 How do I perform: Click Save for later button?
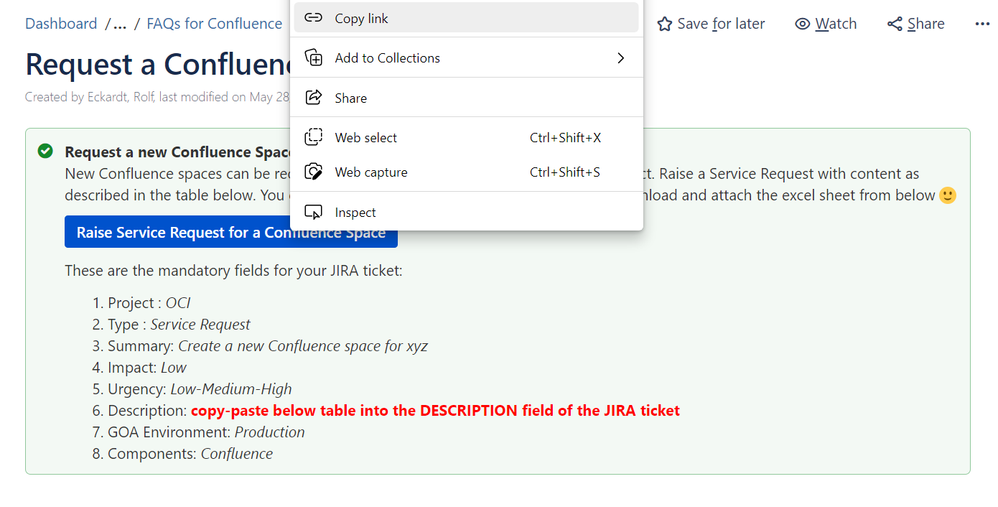[x=711, y=24]
